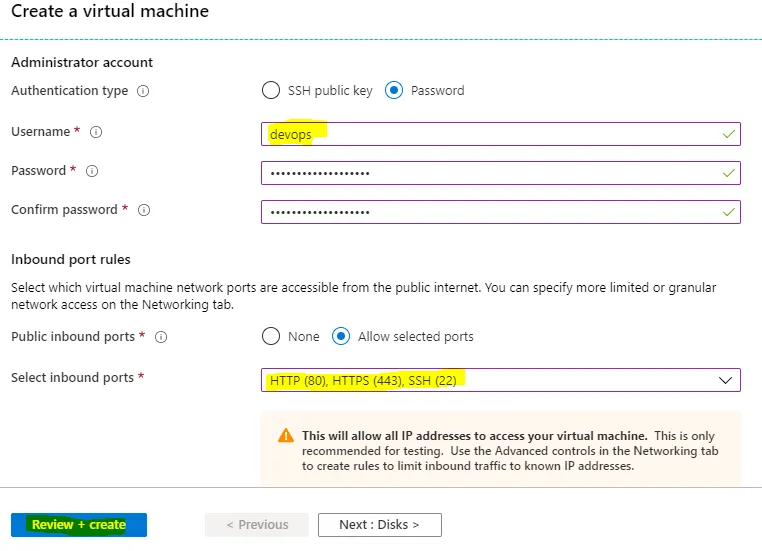
Task: Click the Inbound port rules heading
Action: click(x=71, y=259)
